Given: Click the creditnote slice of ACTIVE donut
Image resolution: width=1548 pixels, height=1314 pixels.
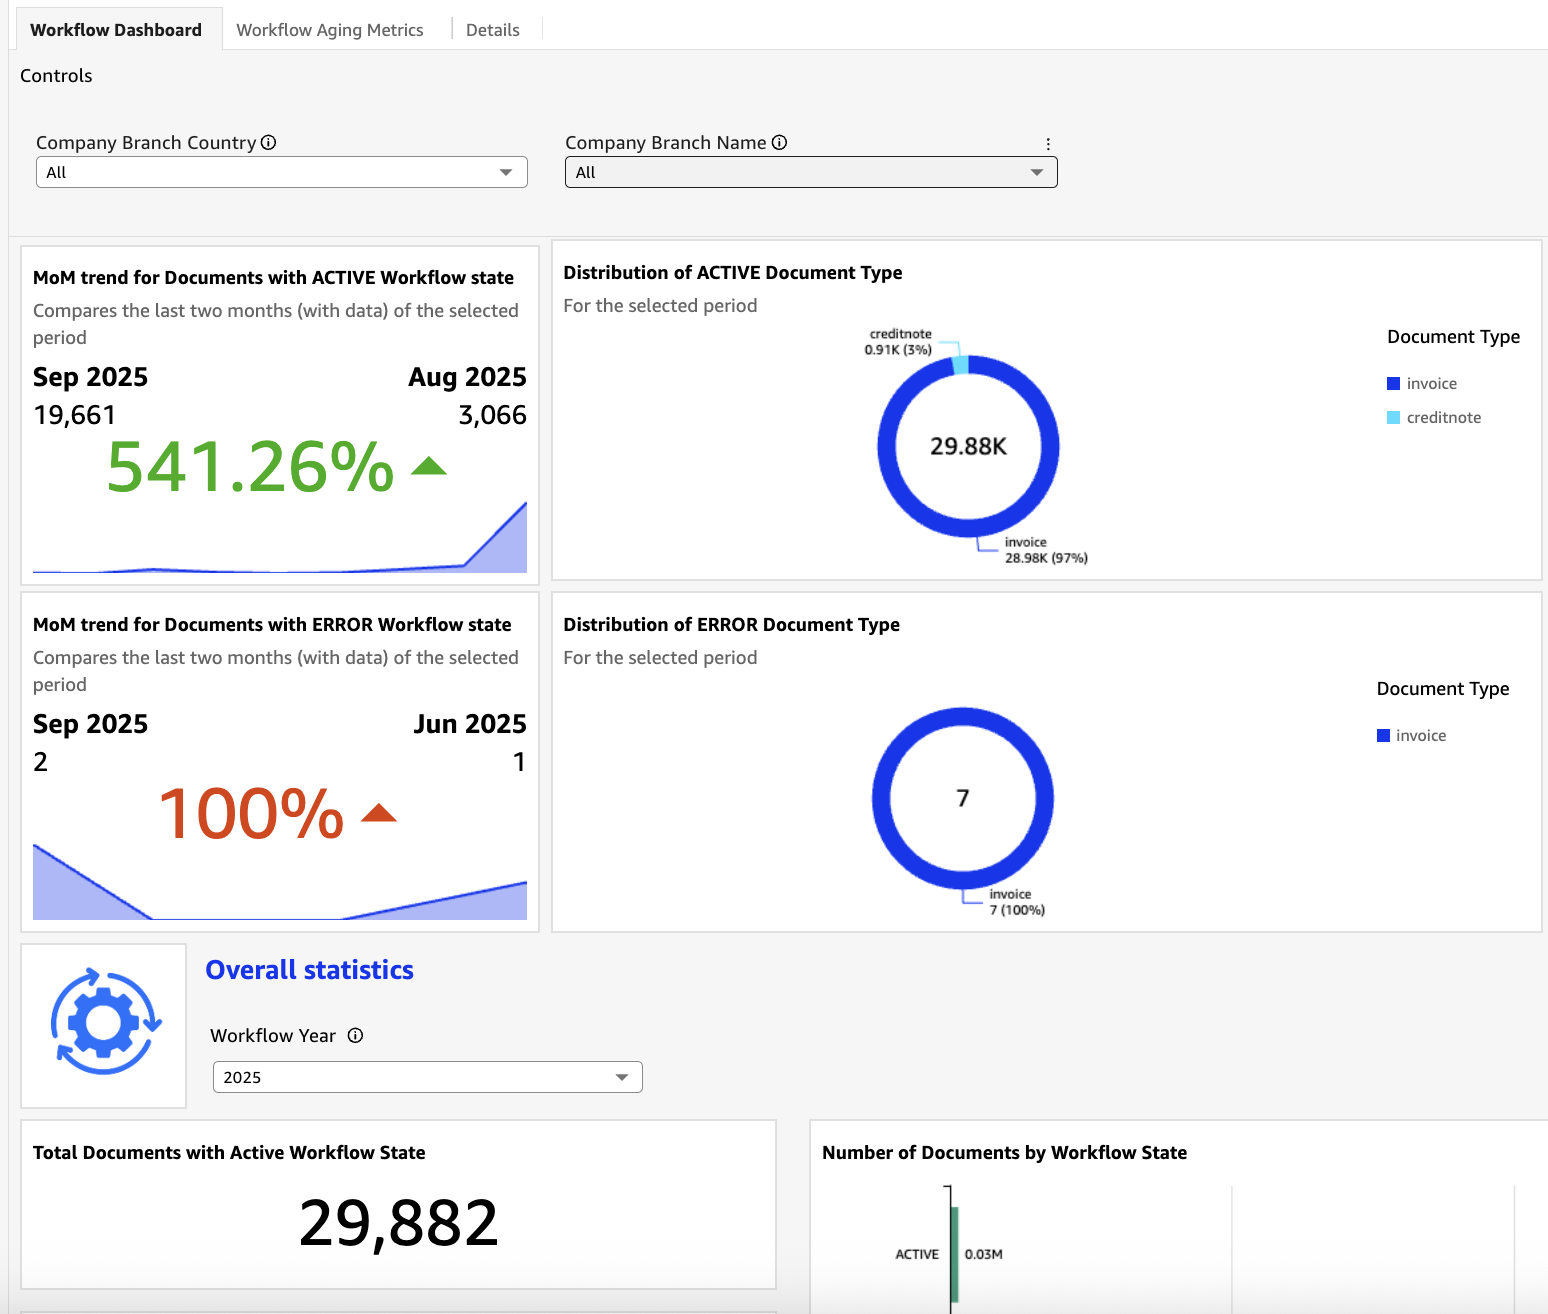Looking at the screenshot, I should (960, 364).
